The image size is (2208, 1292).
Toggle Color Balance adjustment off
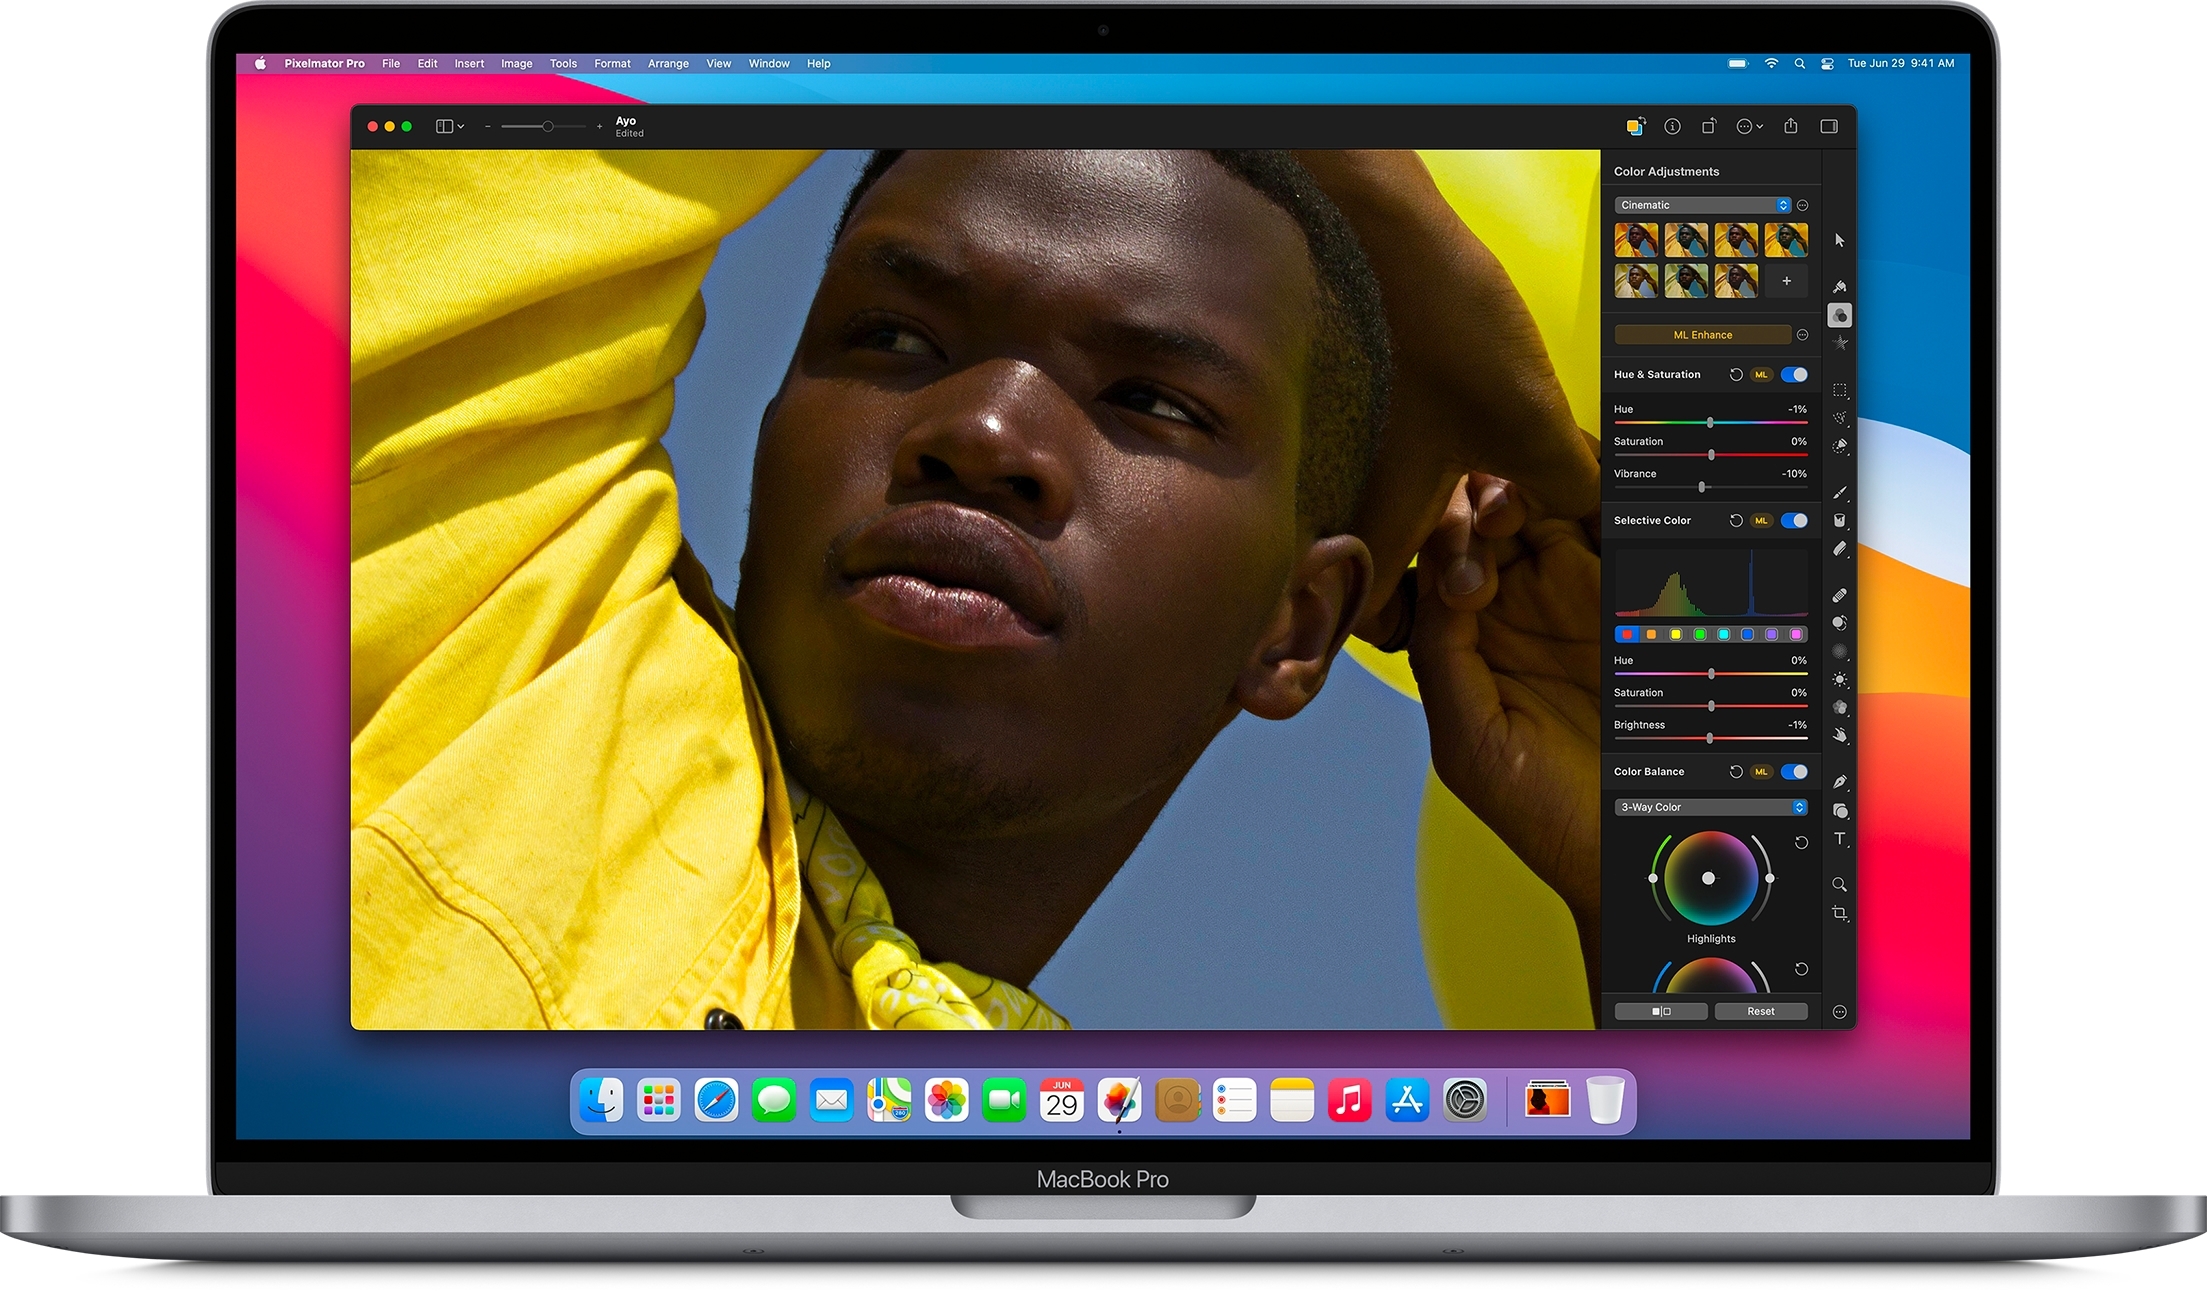1794,771
